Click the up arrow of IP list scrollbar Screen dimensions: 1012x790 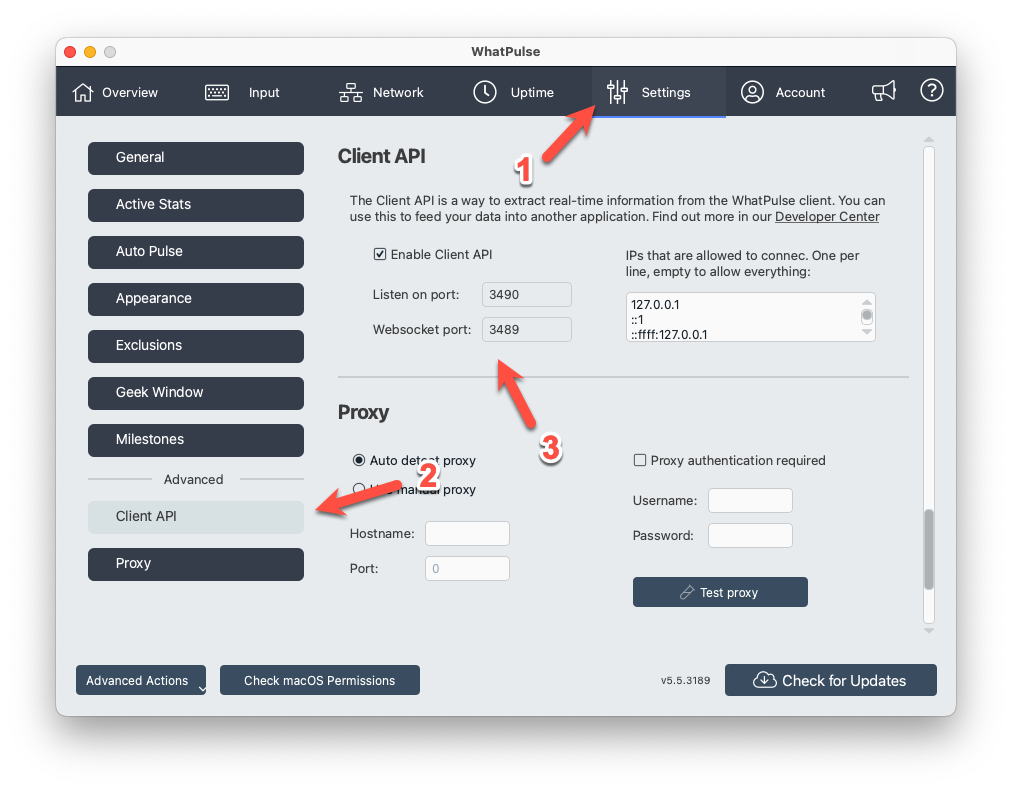tap(867, 302)
